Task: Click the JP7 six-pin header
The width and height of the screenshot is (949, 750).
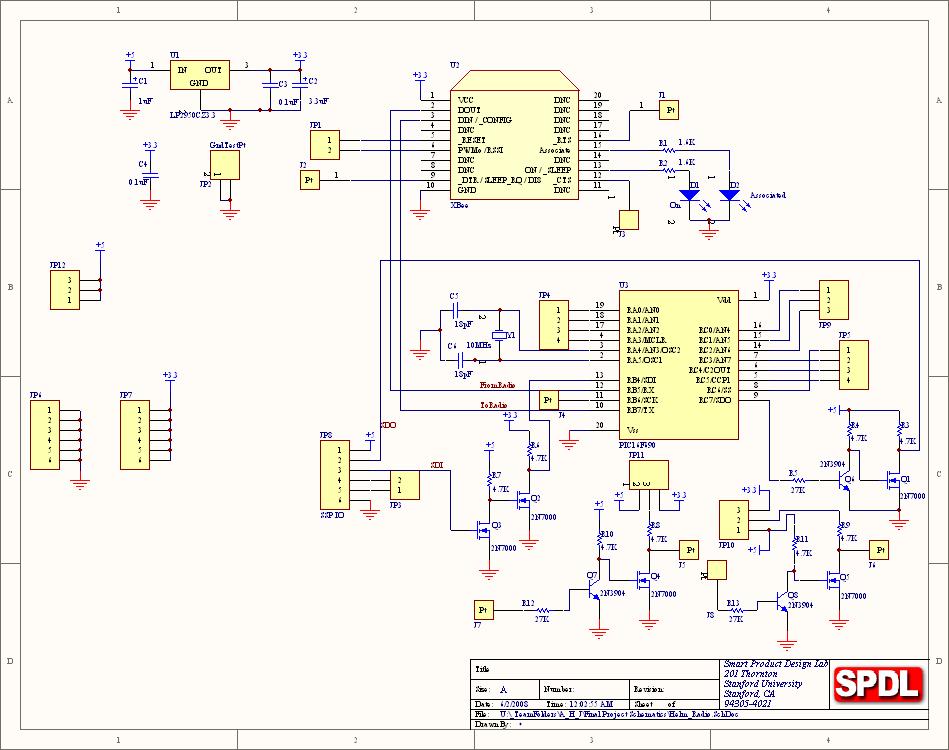Action: (135, 435)
